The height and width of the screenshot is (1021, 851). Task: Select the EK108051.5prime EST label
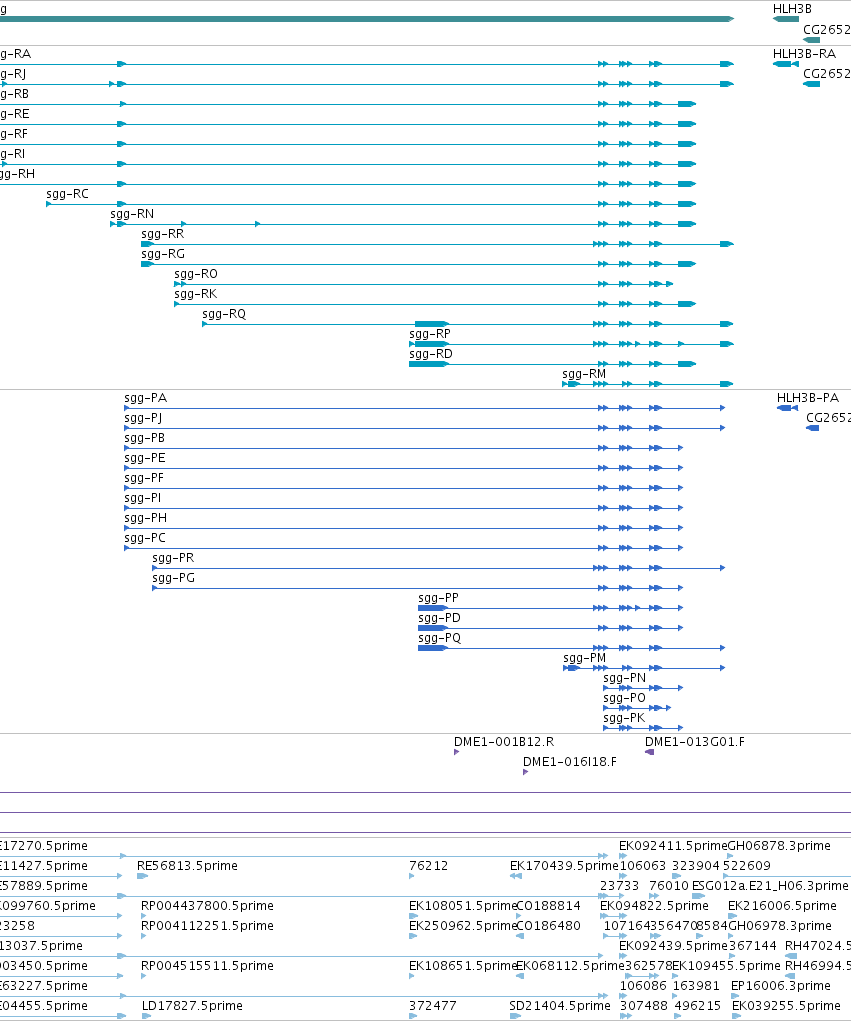462,906
